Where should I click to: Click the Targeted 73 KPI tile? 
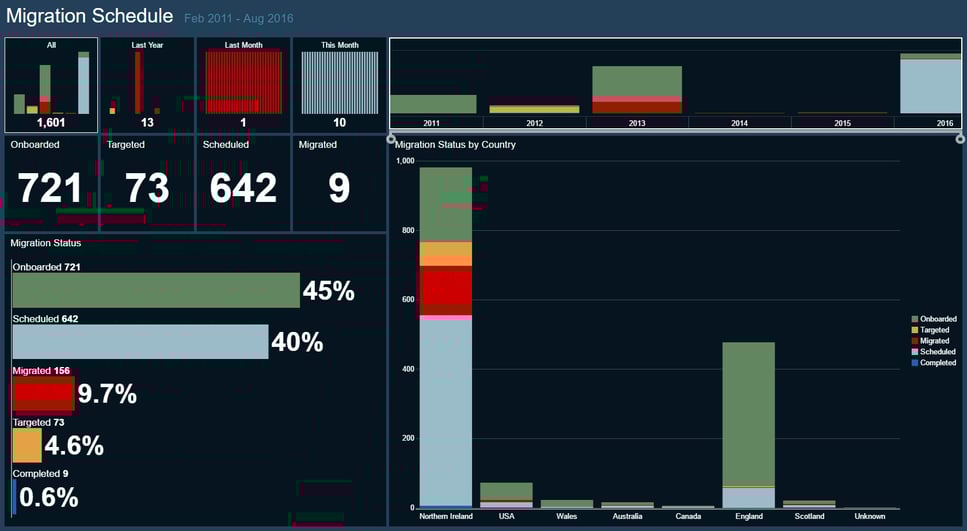(x=147, y=183)
